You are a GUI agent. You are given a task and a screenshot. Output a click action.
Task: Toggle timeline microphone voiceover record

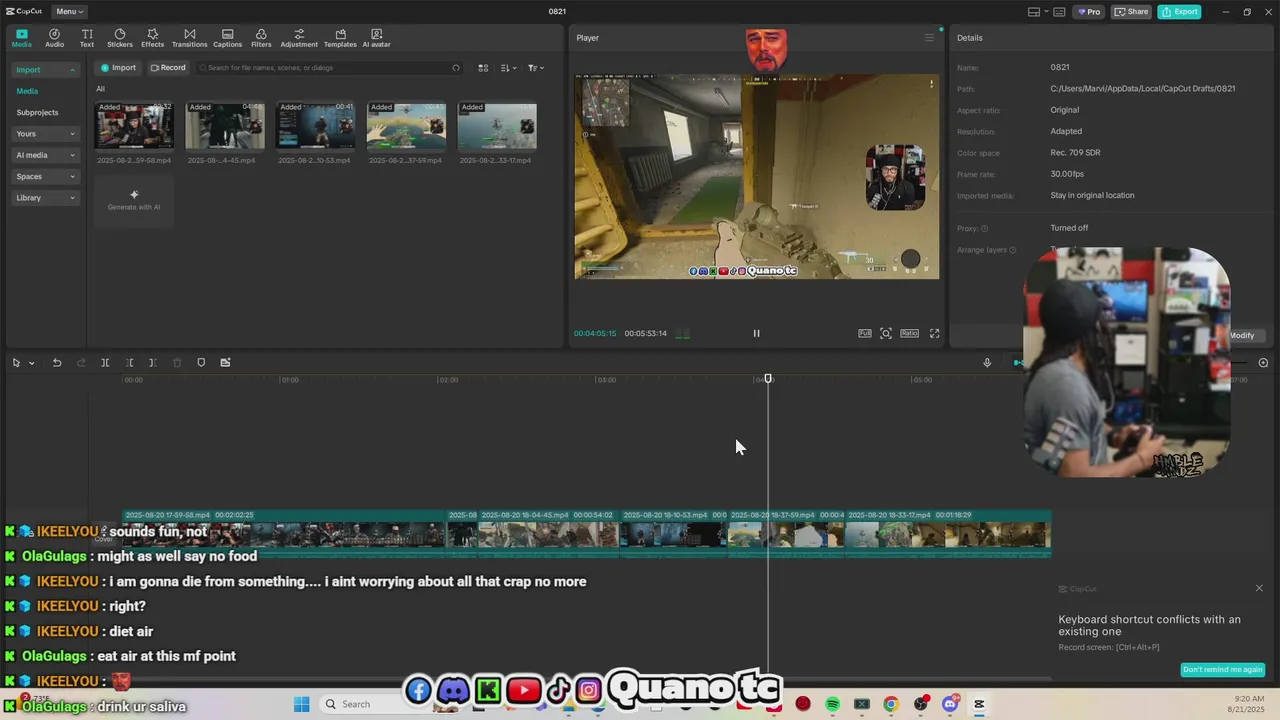987,363
